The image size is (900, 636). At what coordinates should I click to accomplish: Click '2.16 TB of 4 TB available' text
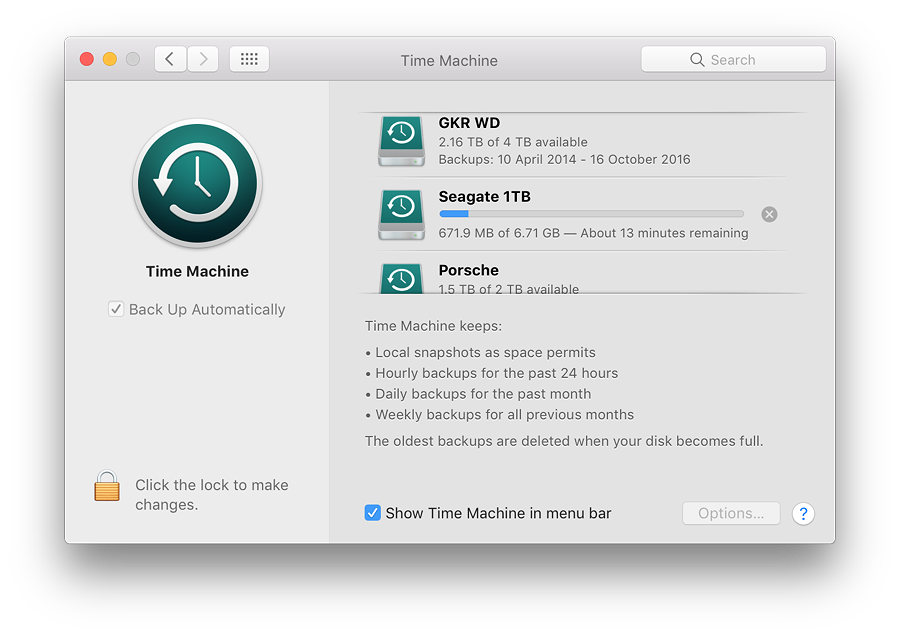click(513, 142)
